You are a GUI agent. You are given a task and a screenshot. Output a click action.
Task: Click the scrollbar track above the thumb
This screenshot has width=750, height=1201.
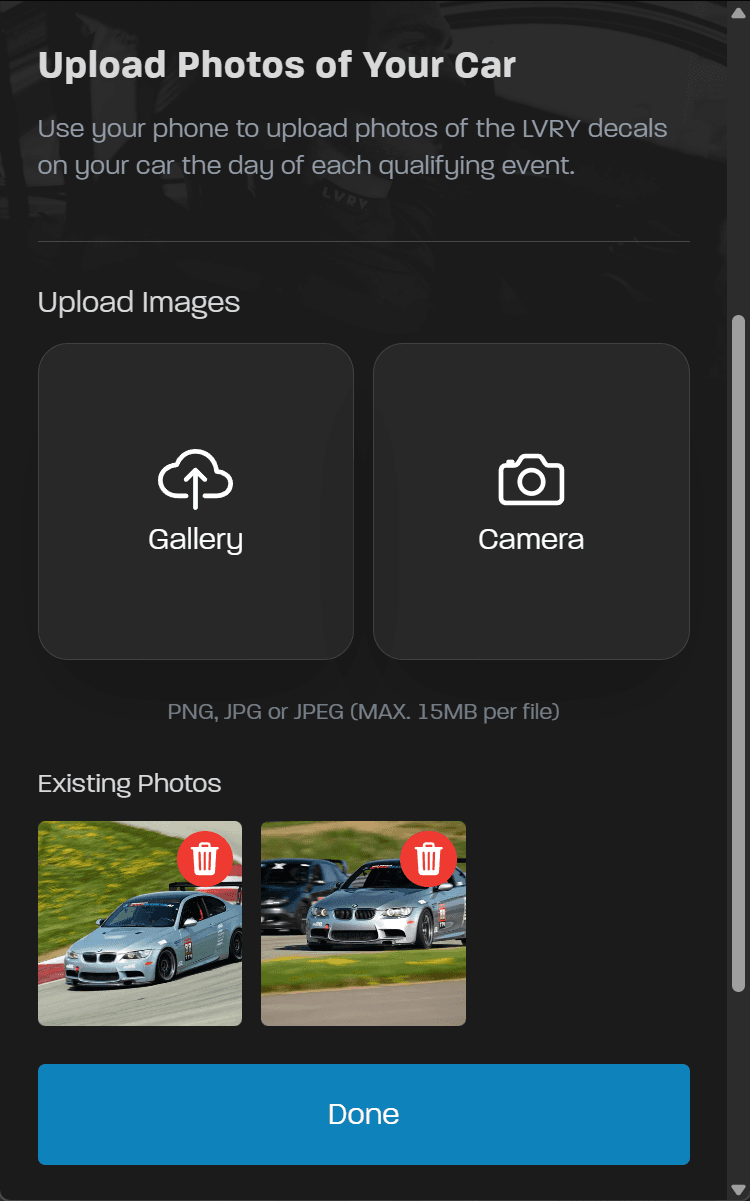(x=738, y=160)
